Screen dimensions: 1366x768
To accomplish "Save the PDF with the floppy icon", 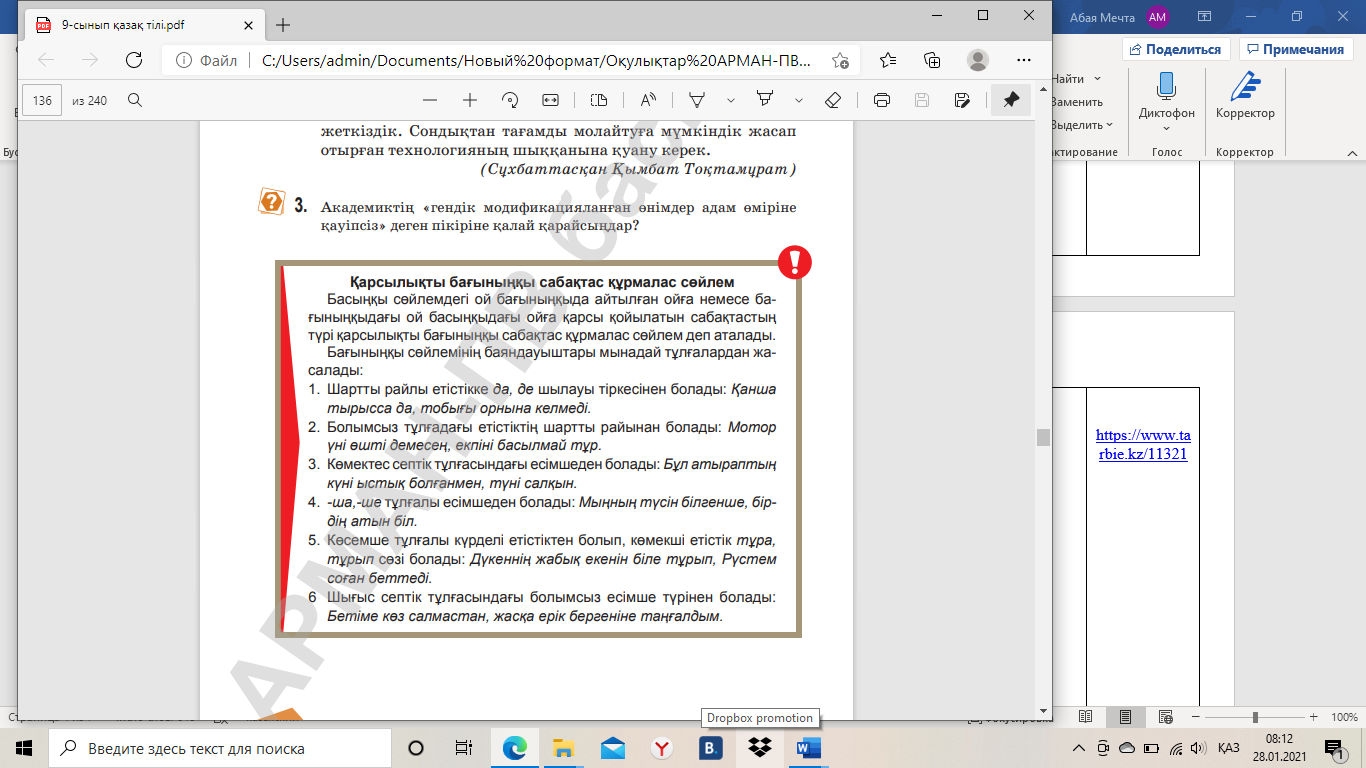I will [x=922, y=100].
